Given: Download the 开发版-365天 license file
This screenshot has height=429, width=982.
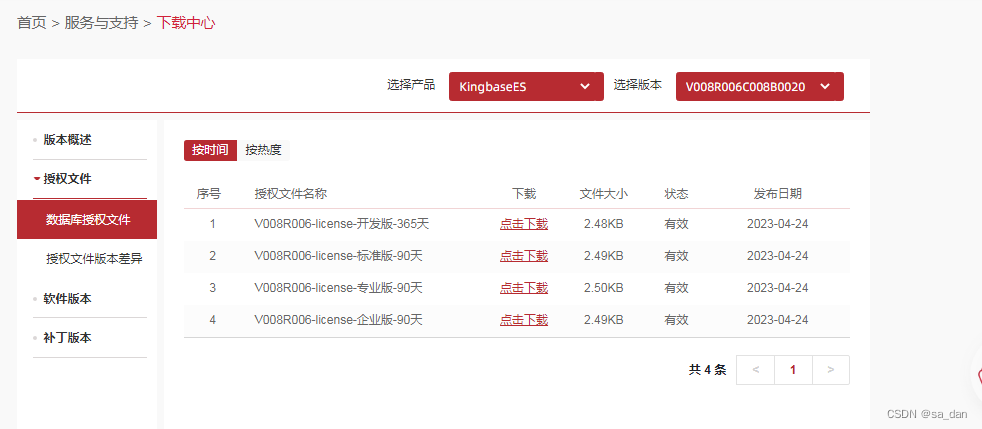Looking at the screenshot, I should point(524,224).
